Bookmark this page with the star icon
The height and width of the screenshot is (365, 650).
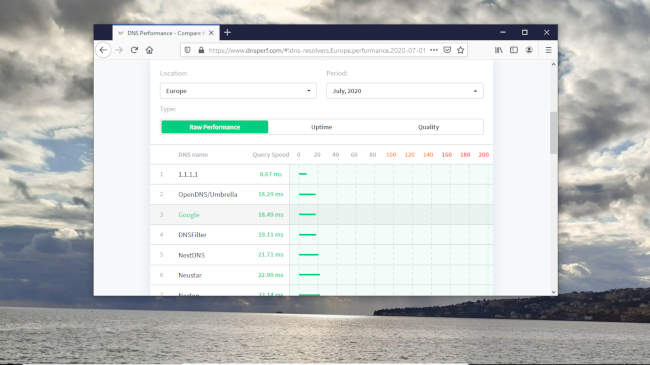point(461,50)
